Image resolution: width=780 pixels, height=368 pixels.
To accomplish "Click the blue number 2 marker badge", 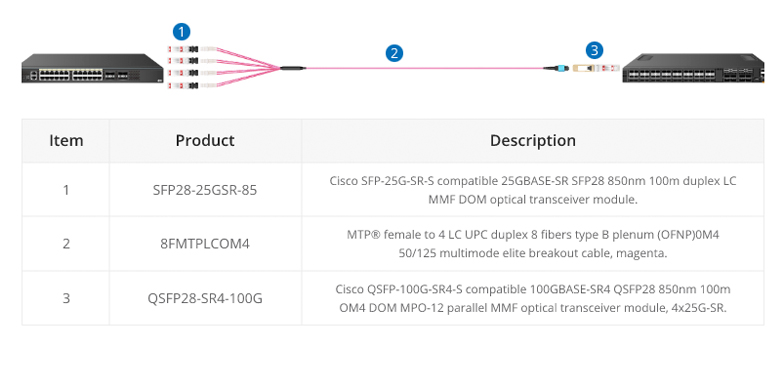I will [394, 53].
